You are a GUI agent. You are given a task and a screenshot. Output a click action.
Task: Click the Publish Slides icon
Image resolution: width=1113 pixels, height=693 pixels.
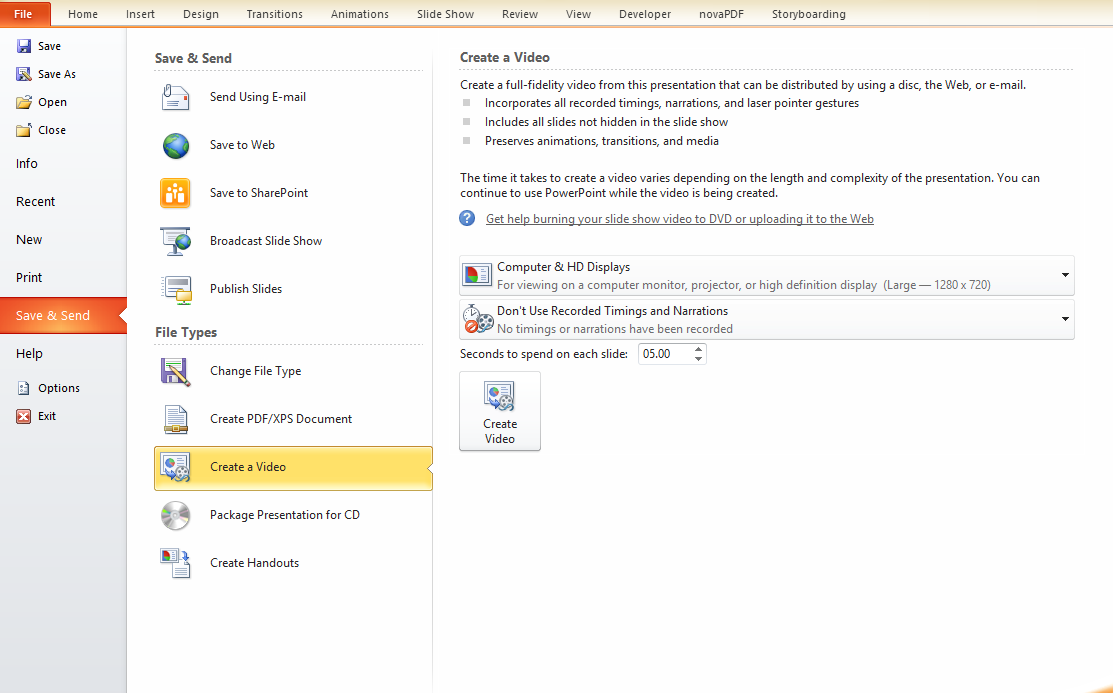coord(176,289)
